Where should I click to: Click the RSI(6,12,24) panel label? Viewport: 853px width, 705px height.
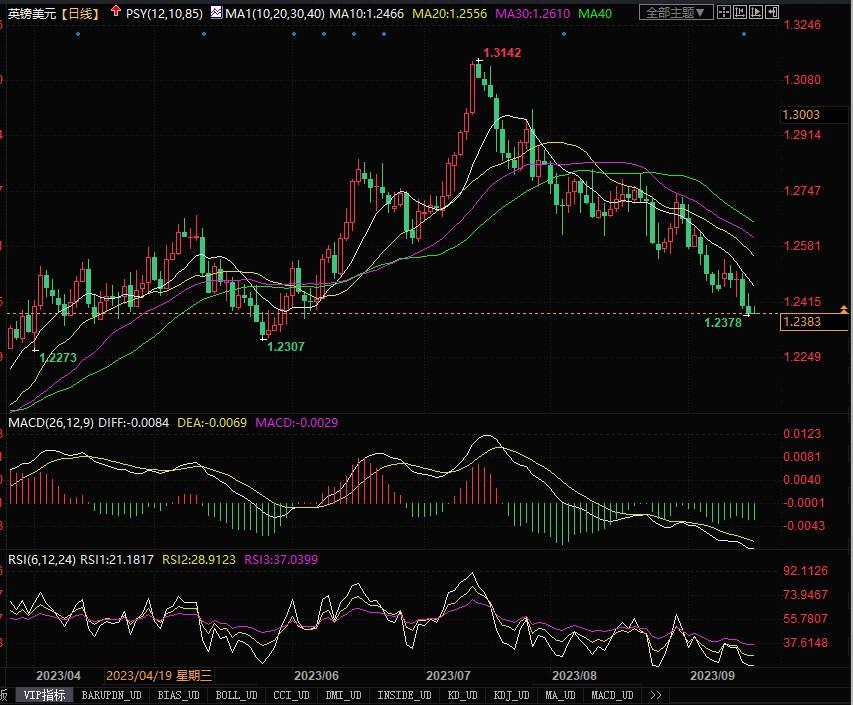point(42,559)
